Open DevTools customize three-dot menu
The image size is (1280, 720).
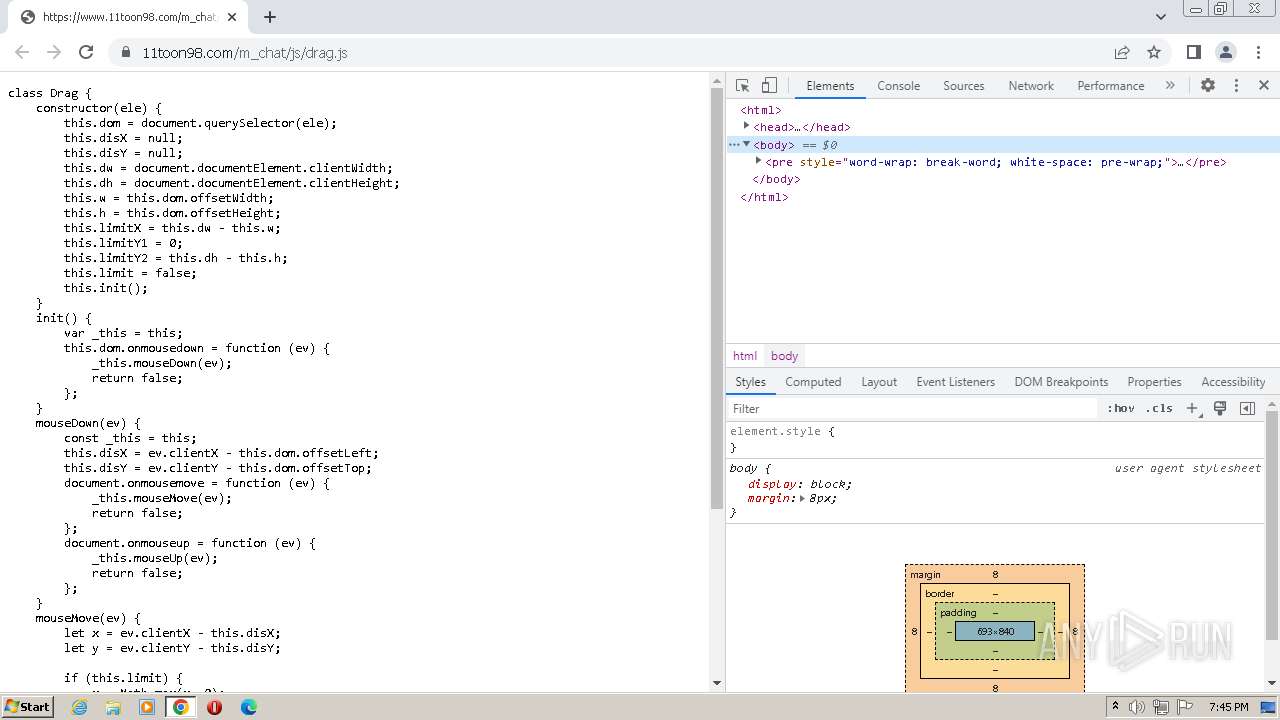point(1236,86)
